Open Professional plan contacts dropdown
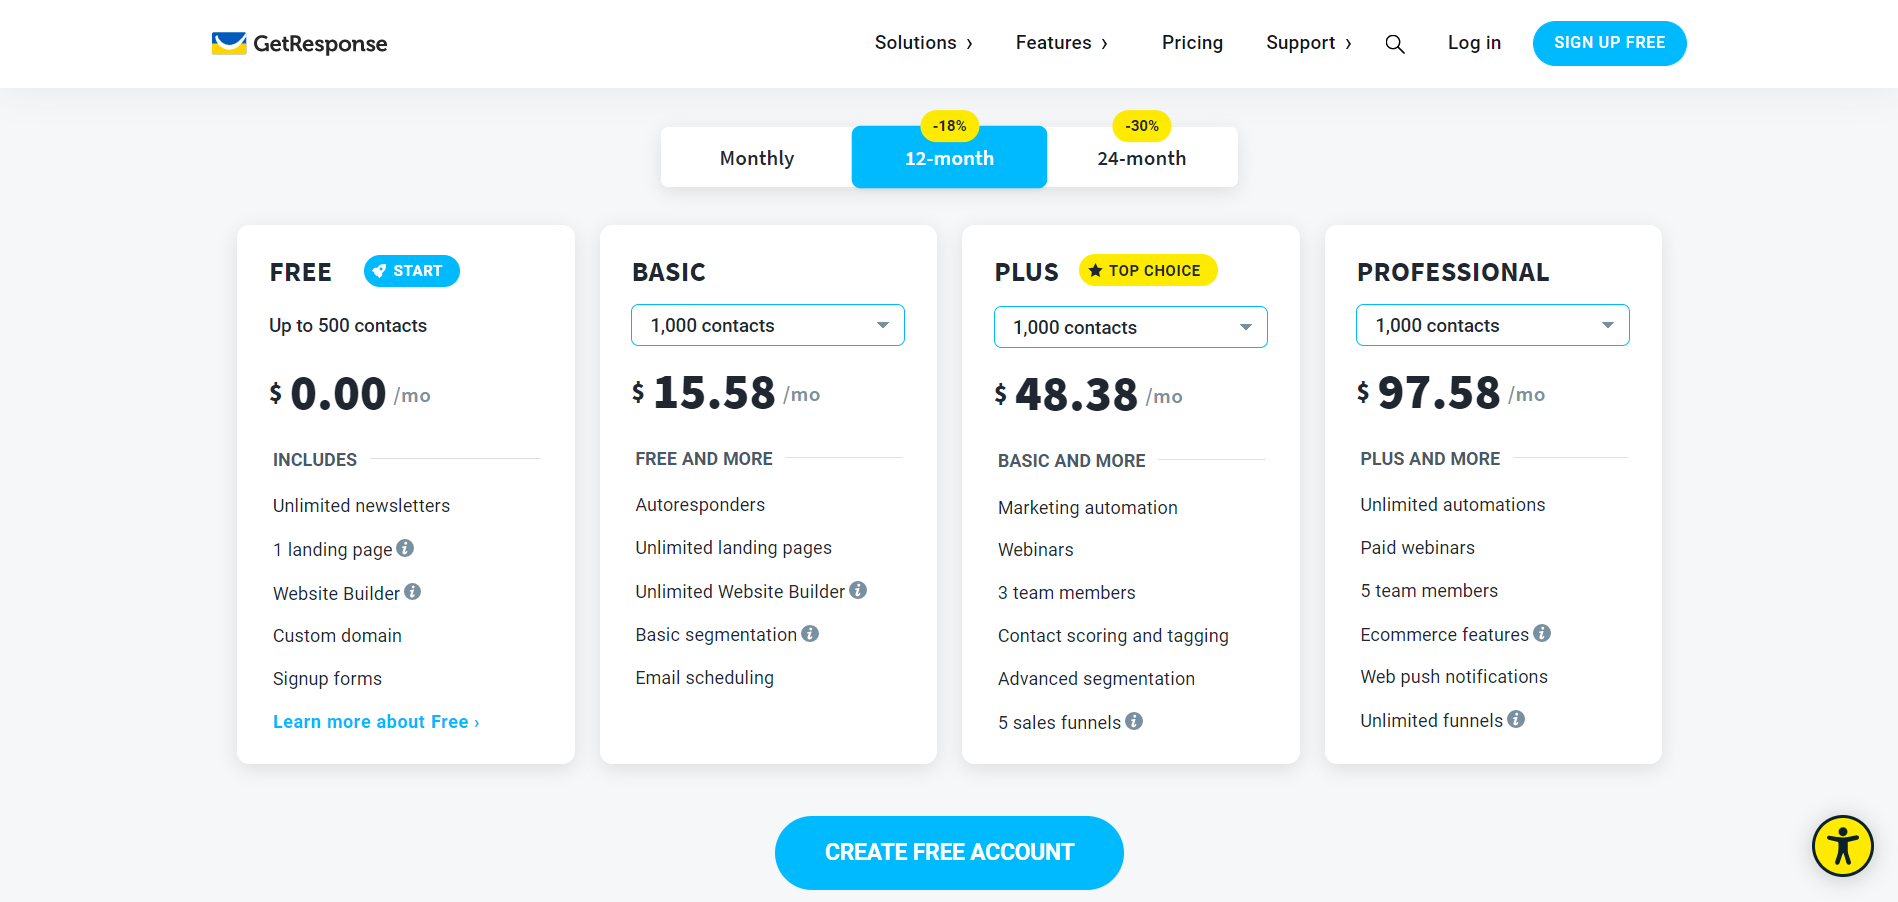 1493,325
